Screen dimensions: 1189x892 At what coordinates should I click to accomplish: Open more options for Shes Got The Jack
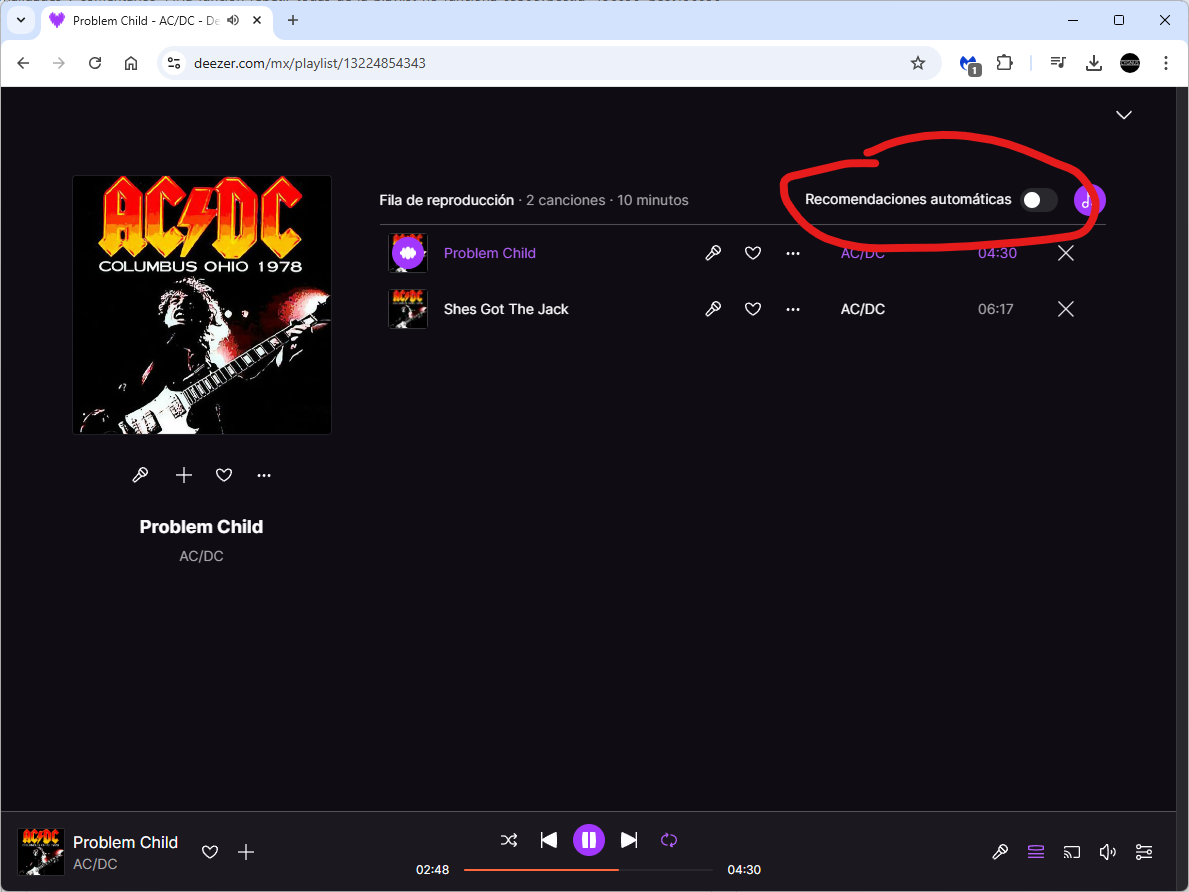pos(793,309)
